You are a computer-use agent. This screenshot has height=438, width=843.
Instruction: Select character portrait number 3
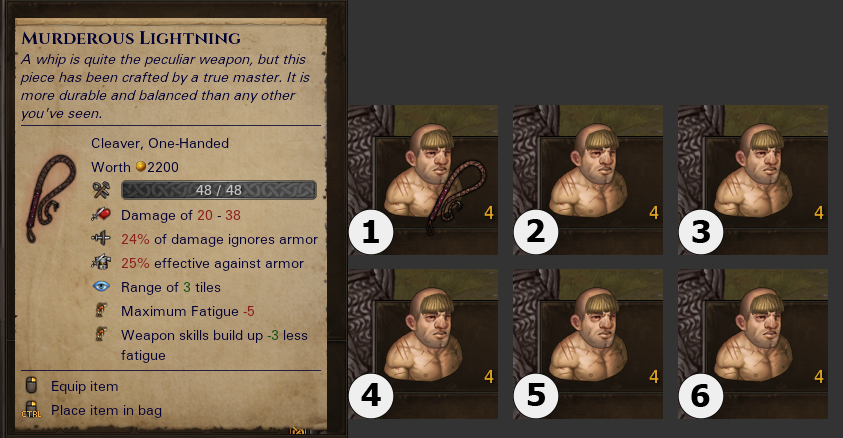pyautogui.click(x=753, y=179)
